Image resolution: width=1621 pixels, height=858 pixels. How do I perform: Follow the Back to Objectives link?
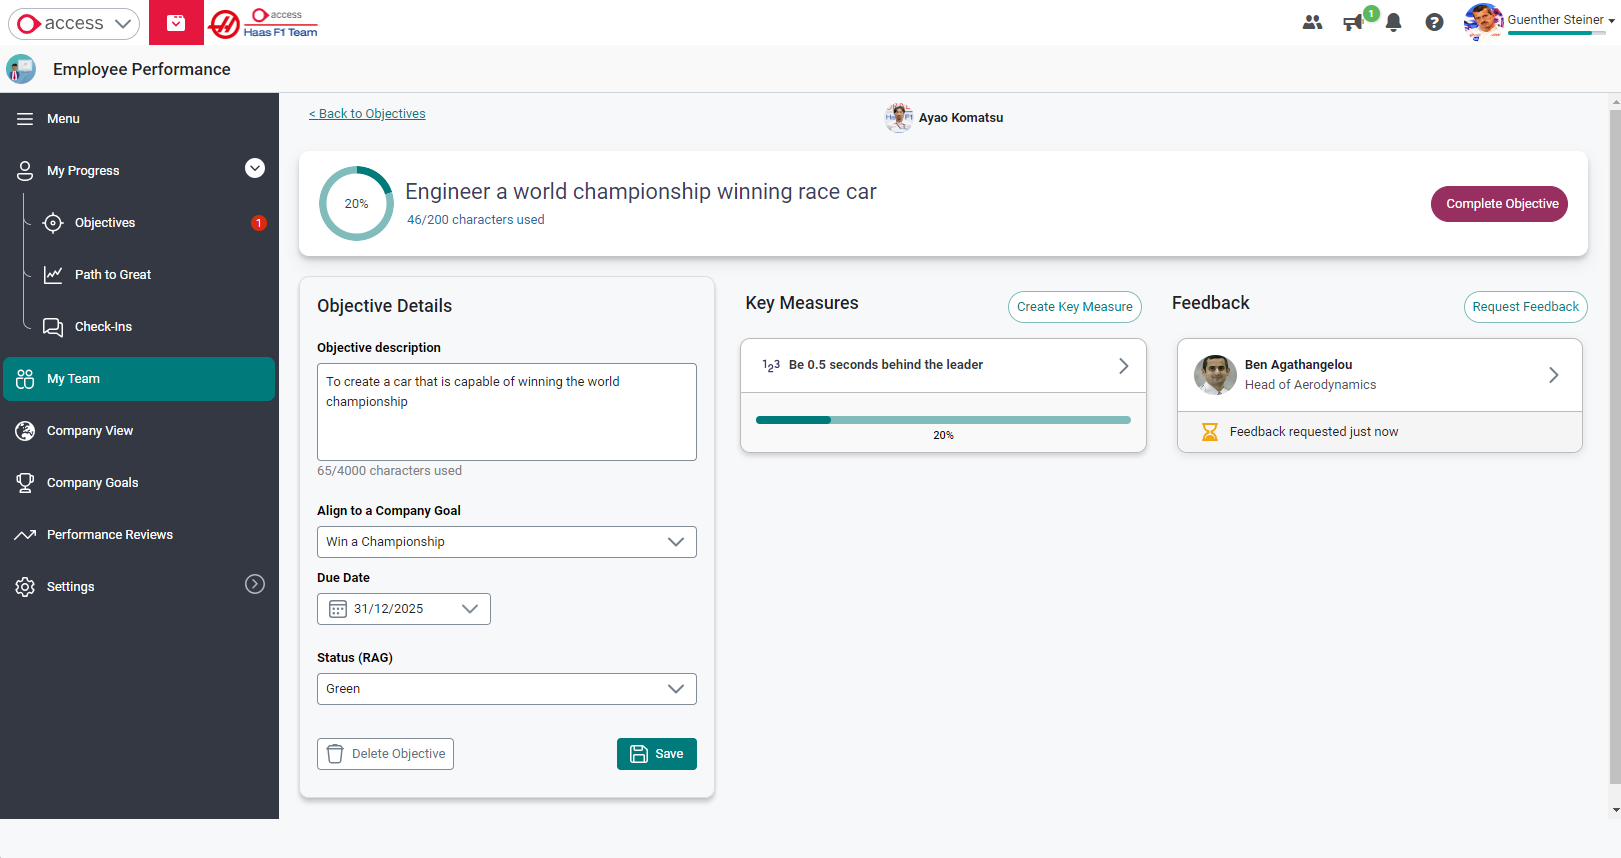tap(367, 114)
